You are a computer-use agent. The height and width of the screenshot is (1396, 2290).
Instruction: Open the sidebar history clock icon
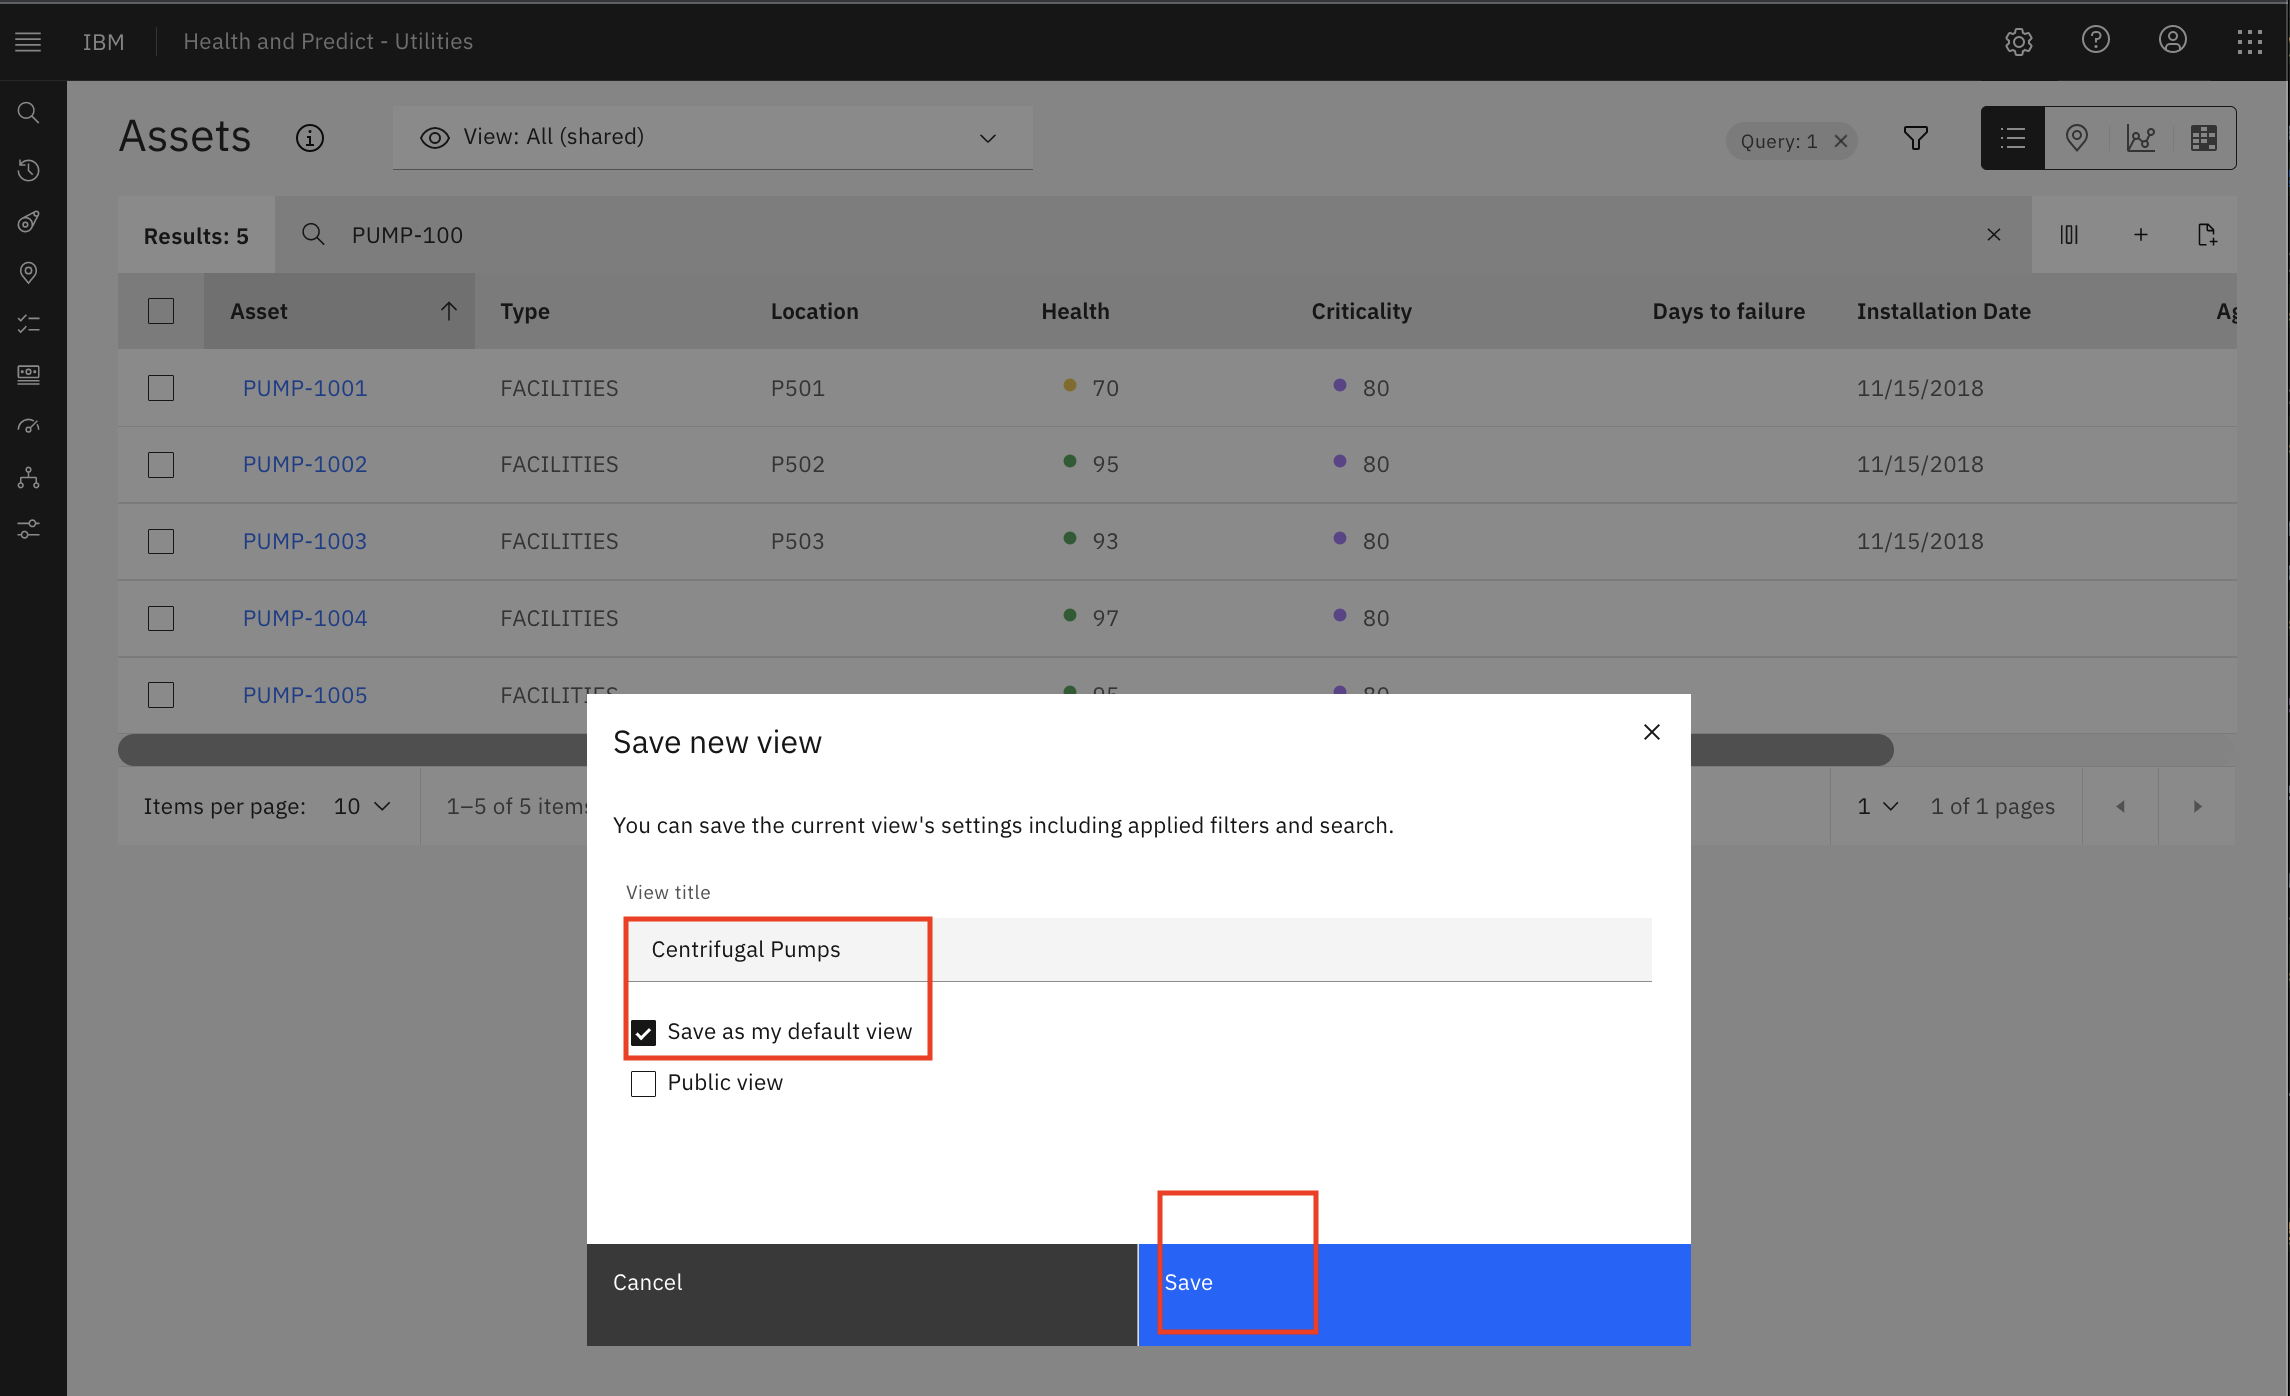(x=28, y=170)
